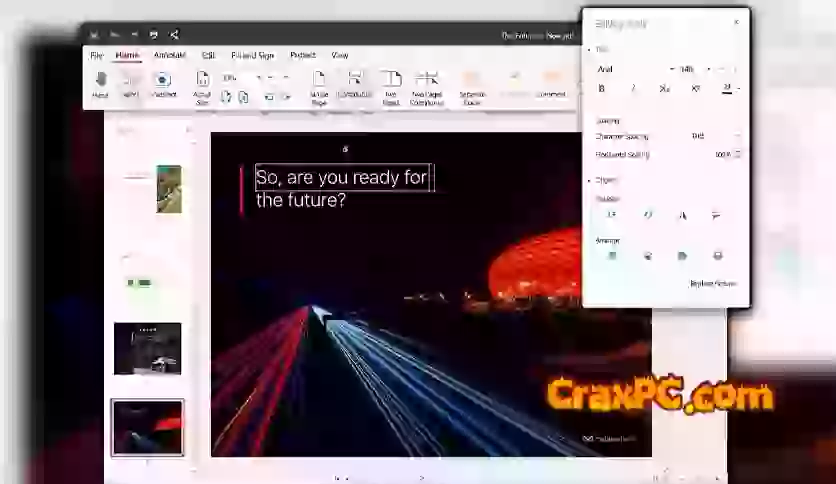
Task: Click the Comment tool in ribbon
Action: [550, 84]
